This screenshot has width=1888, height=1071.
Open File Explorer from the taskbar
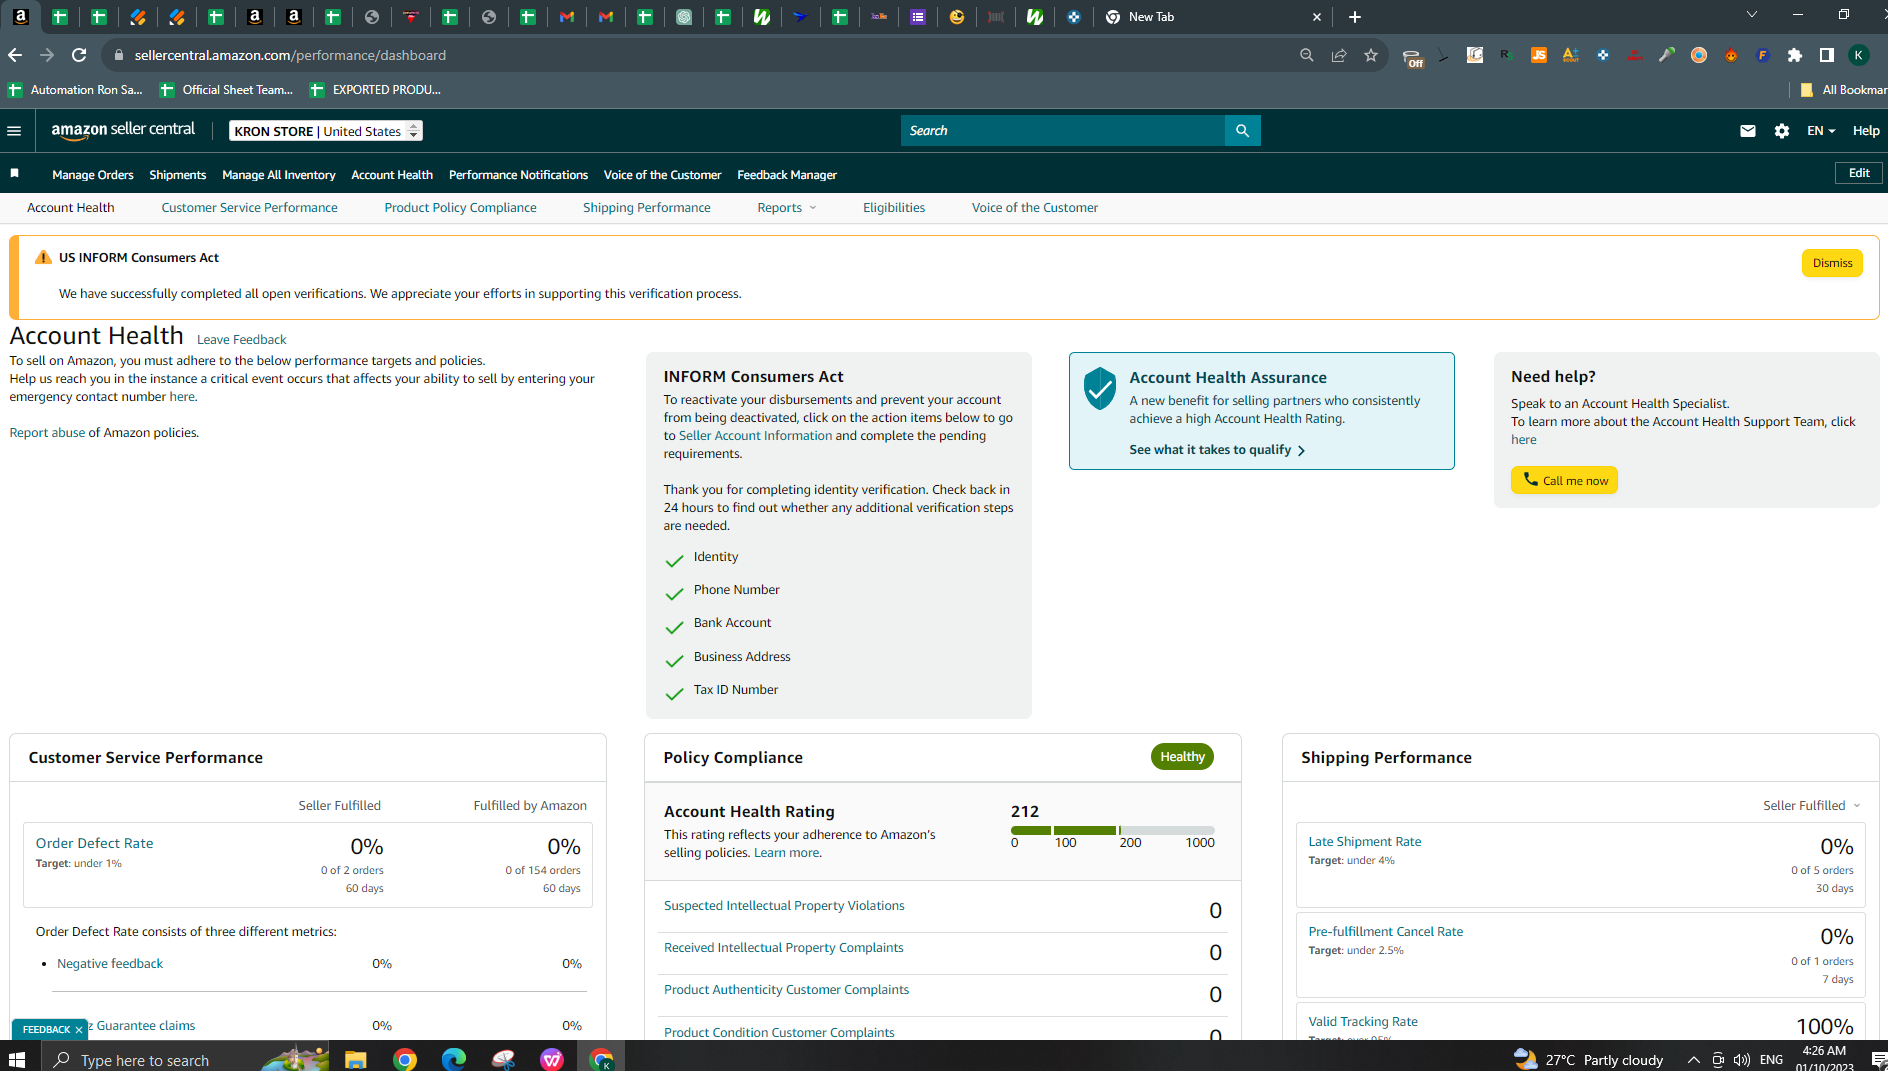[355, 1059]
